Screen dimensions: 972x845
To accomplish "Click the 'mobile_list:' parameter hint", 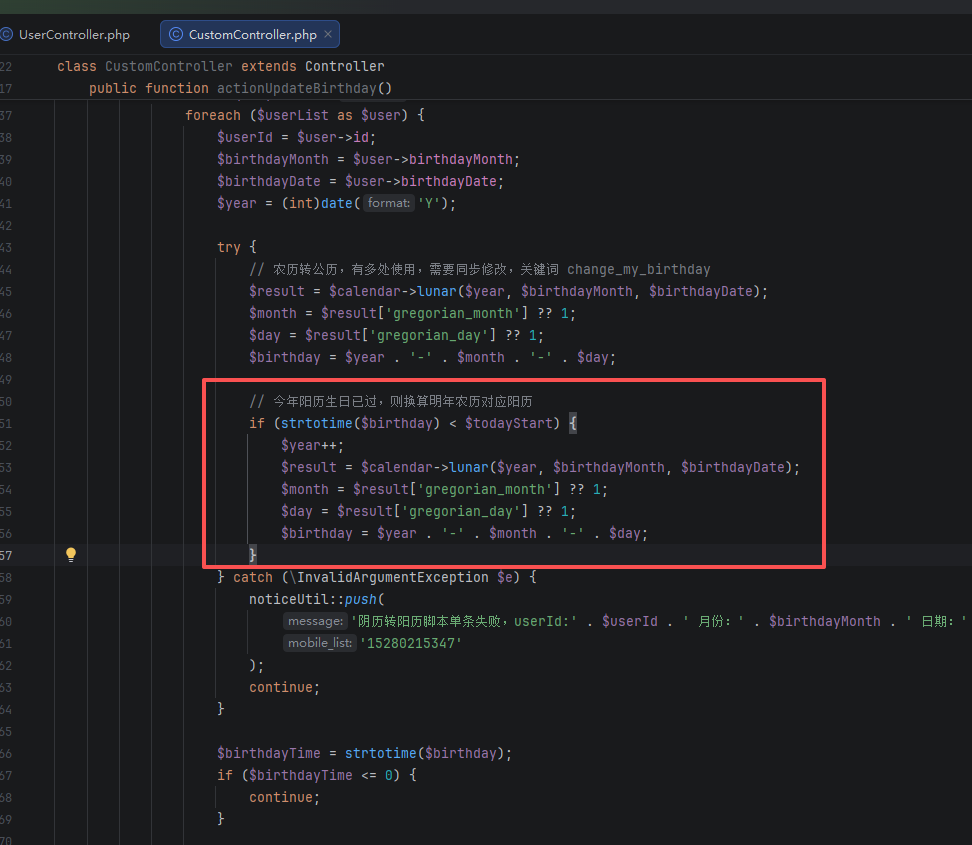I will (x=320, y=643).
